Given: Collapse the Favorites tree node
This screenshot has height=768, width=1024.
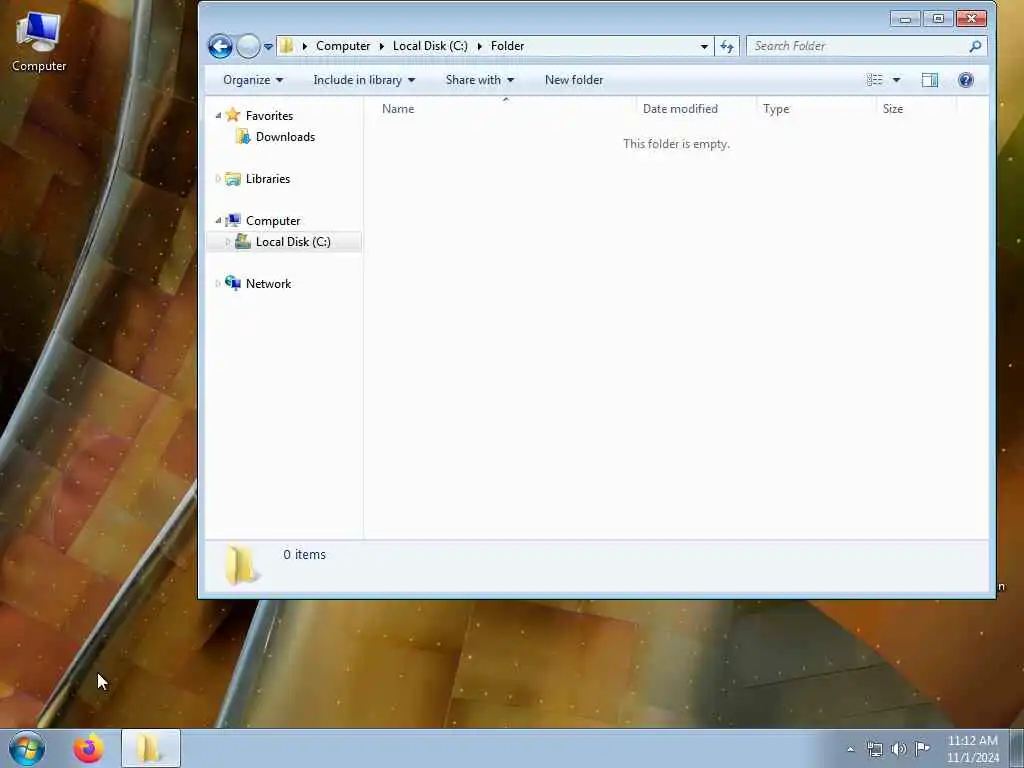Looking at the screenshot, I should (218, 116).
